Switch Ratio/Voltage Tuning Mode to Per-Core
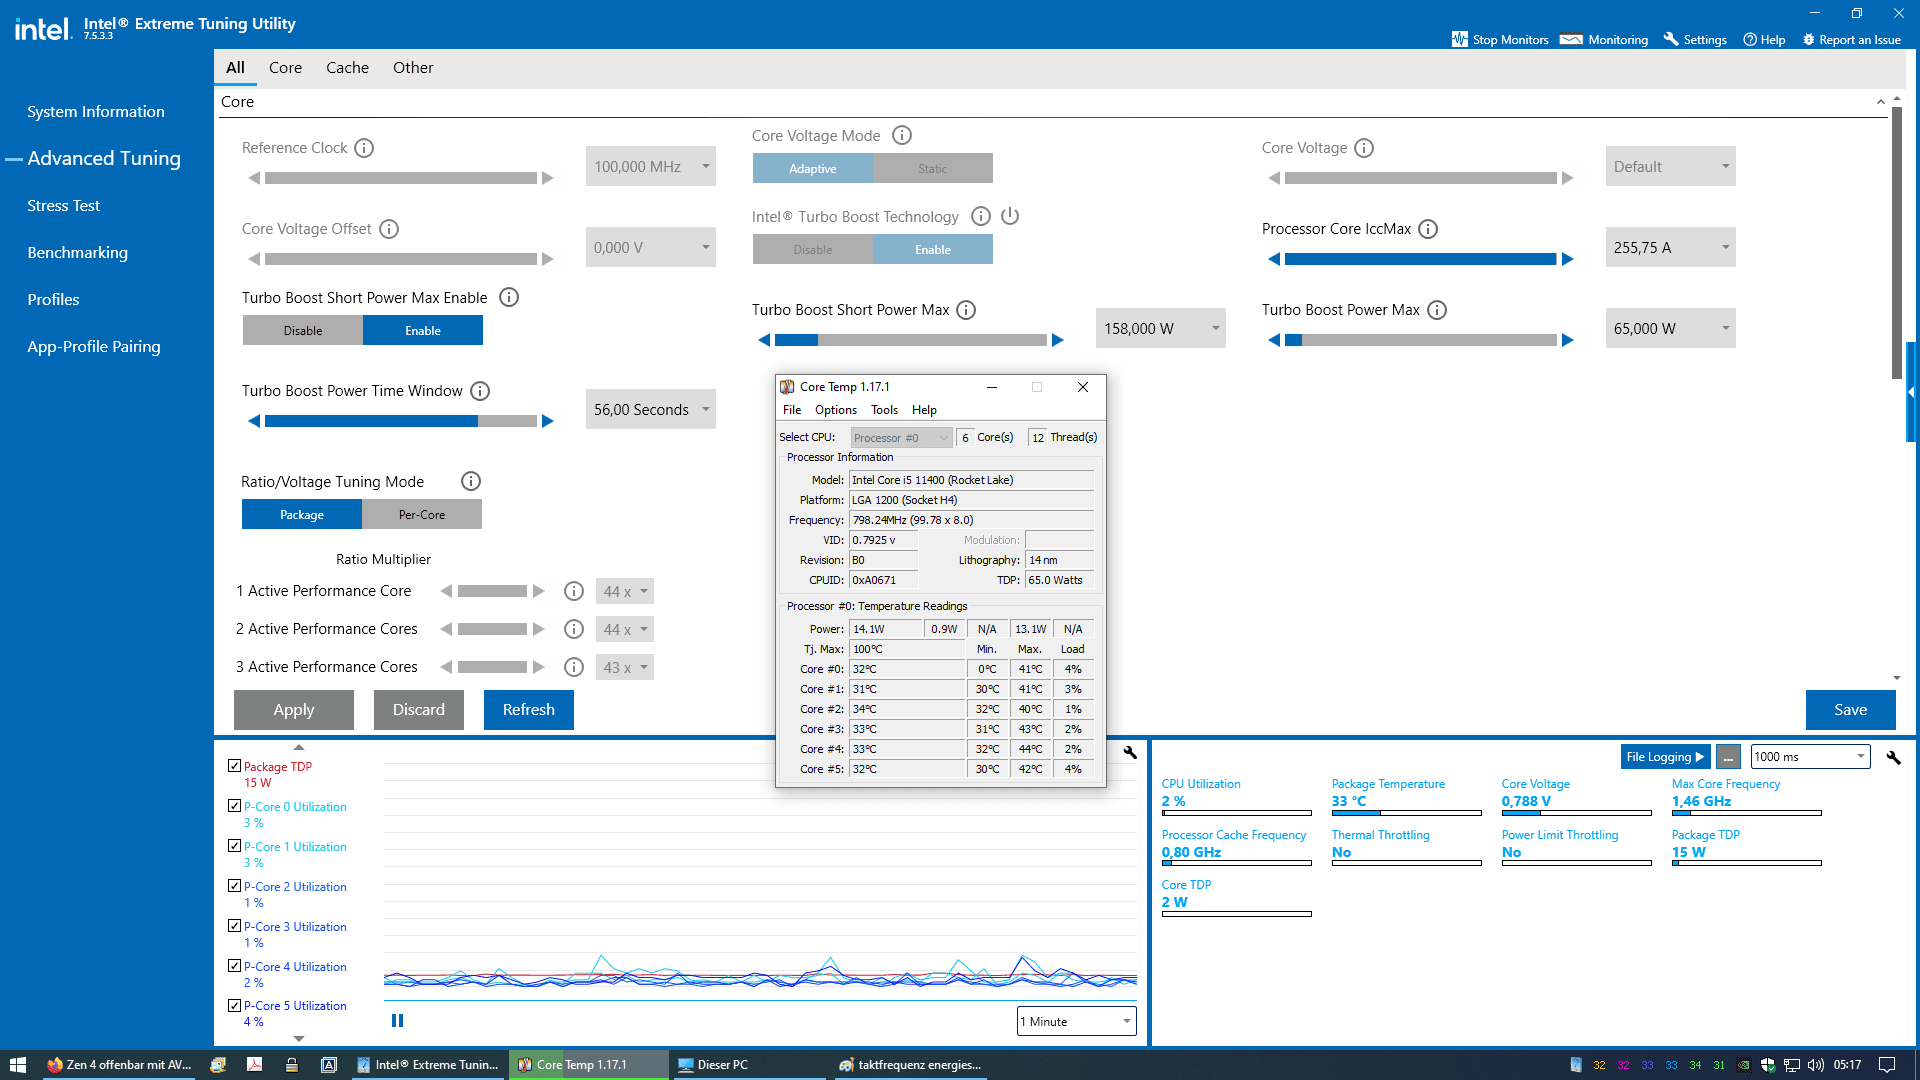 click(422, 514)
